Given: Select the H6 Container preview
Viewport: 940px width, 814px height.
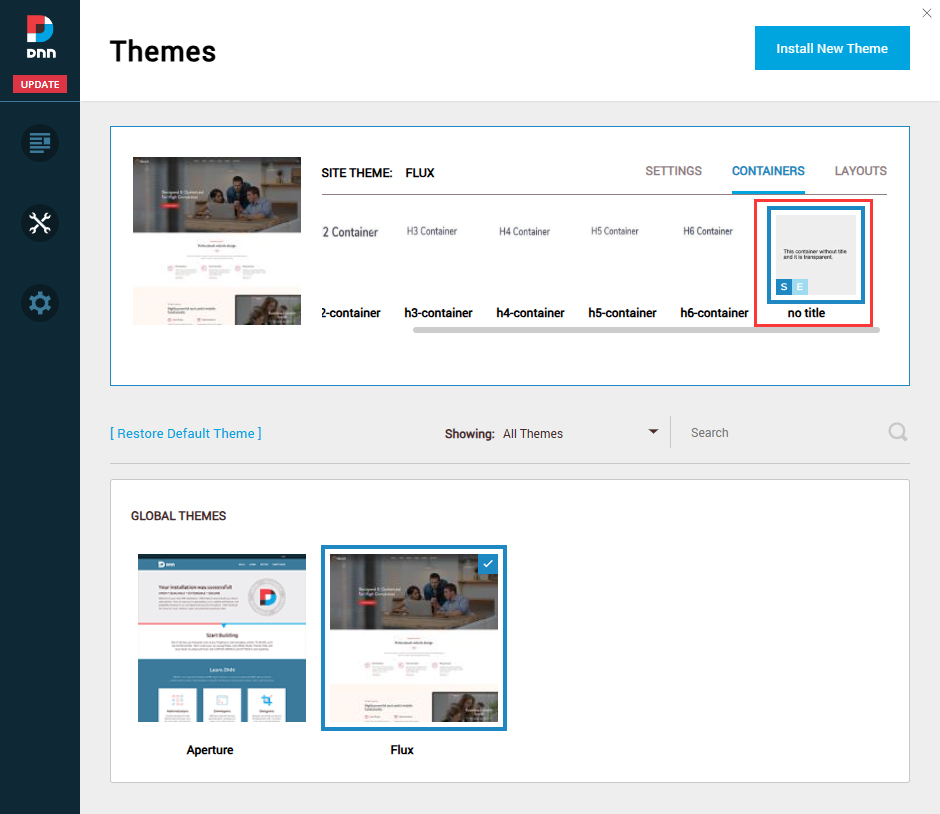Looking at the screenshot, I should 708,231.
